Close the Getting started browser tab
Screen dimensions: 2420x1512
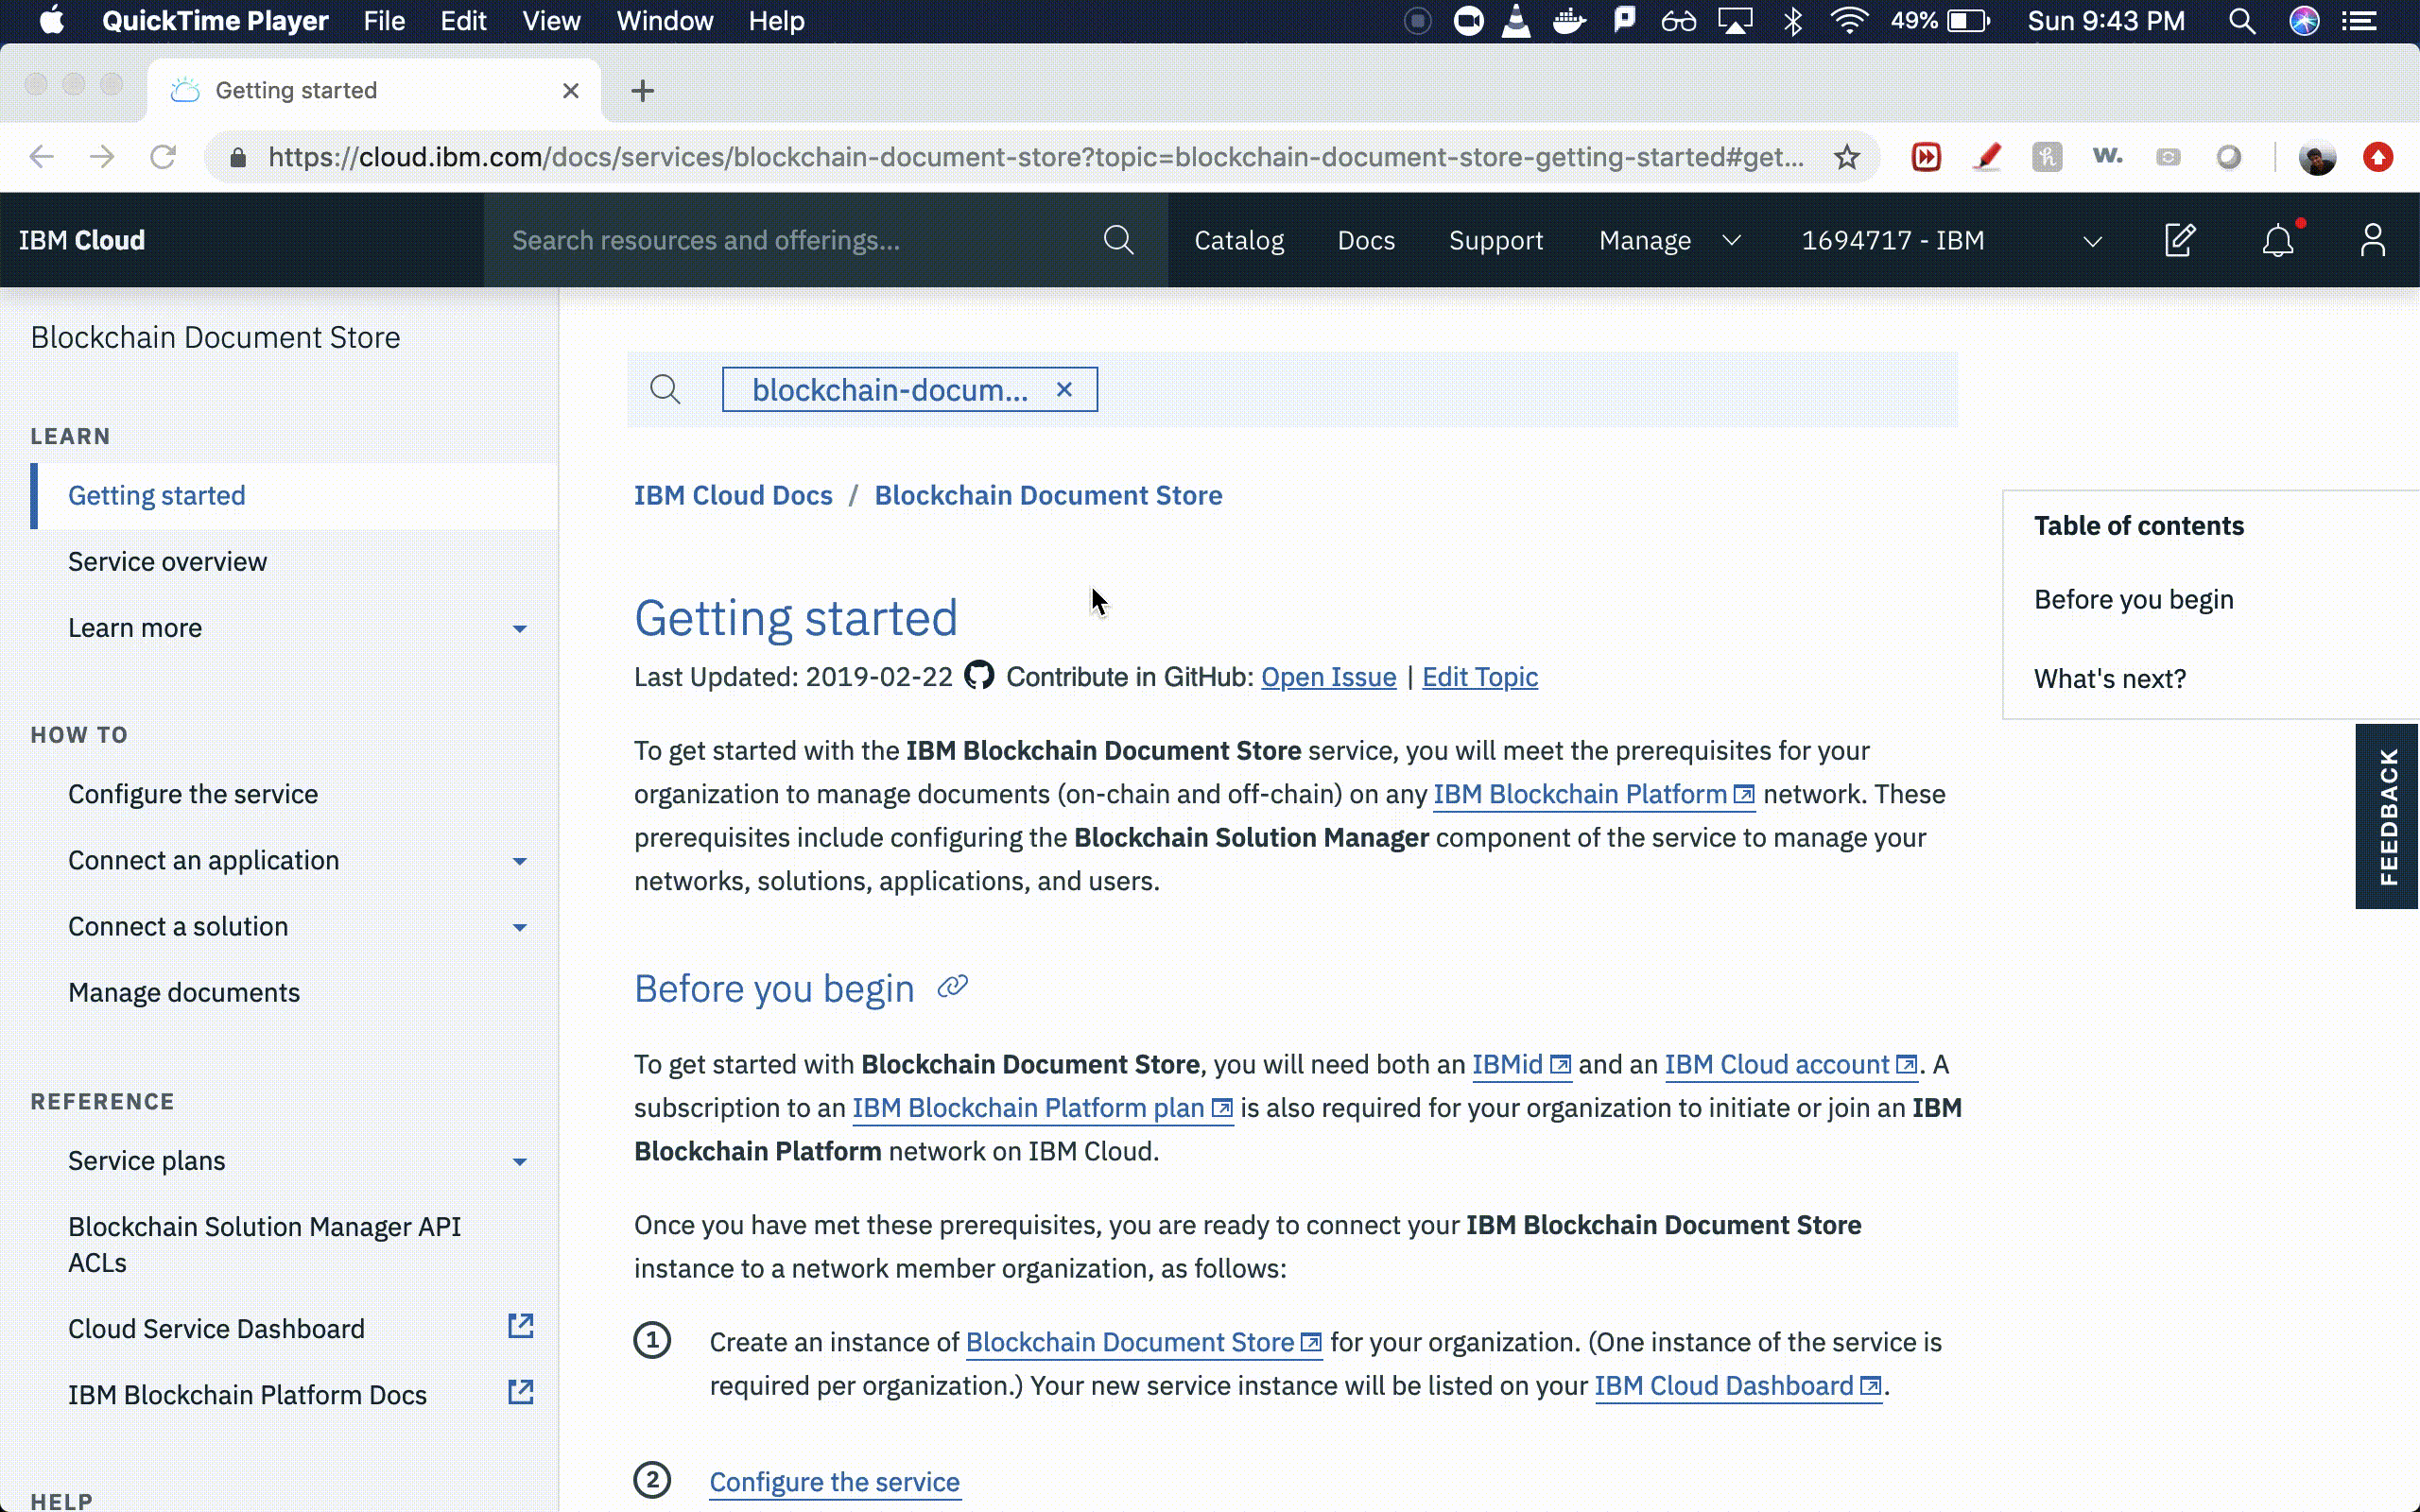pos(571,91)
